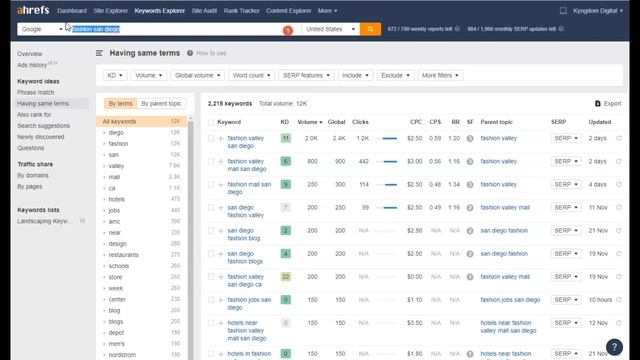640x360 pixels.
Task: Change the United States country dropdown
Action: coord(330,29)
